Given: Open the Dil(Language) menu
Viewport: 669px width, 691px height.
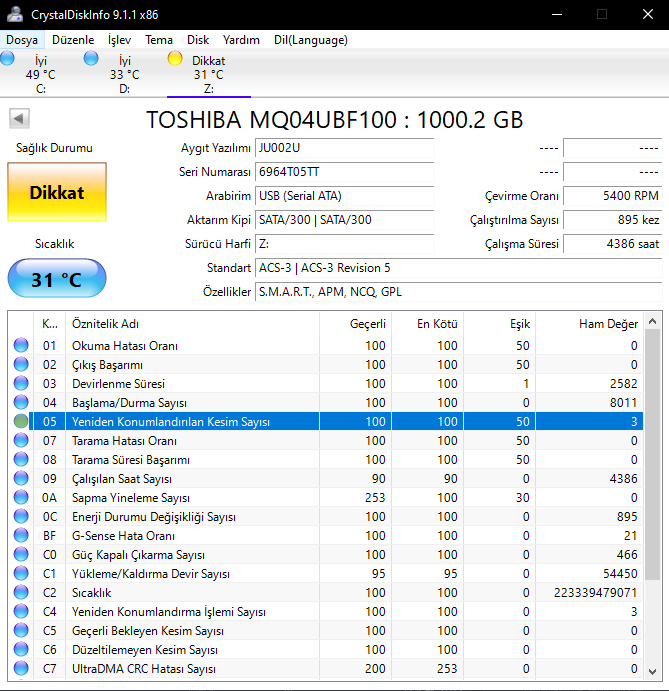Looking at the screenshot, I should point(311,40).
